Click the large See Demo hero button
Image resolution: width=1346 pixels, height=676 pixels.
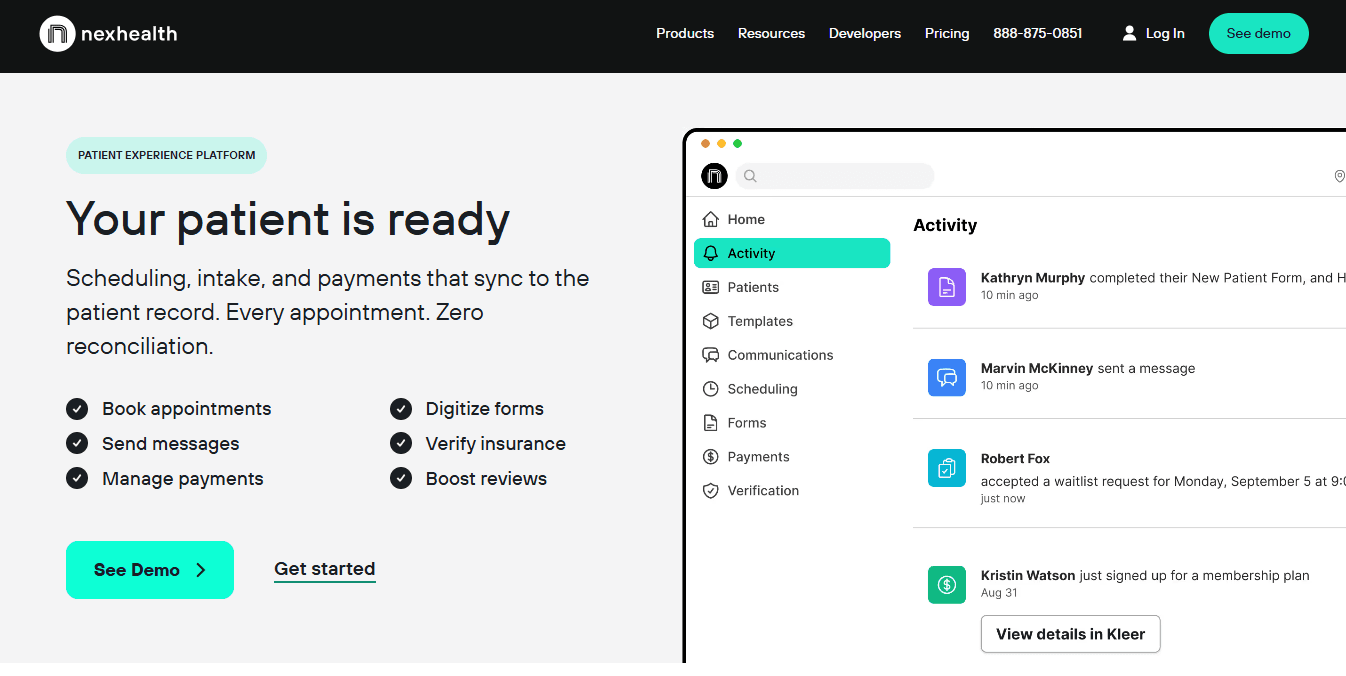pos(150,570)
